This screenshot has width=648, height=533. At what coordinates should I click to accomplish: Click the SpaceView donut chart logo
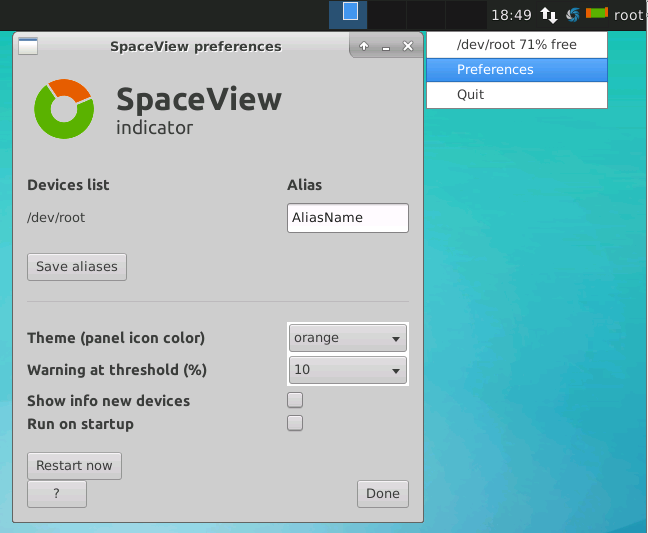click(x=64, y=109)
